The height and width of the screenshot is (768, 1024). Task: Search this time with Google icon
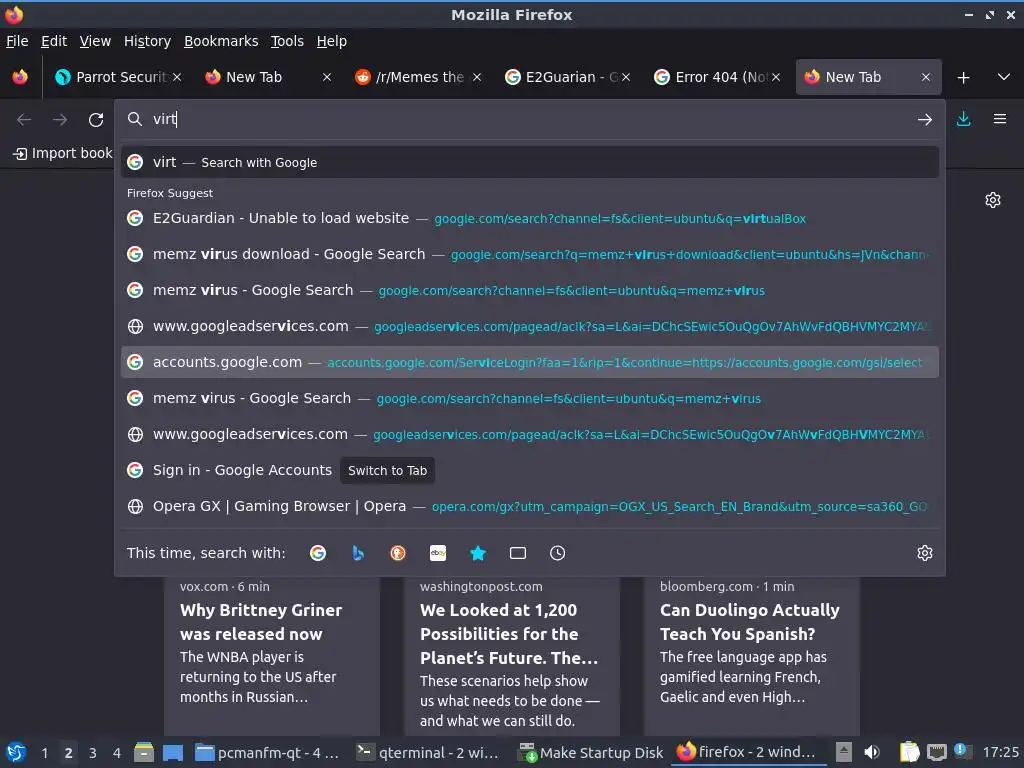click(318, 553)
